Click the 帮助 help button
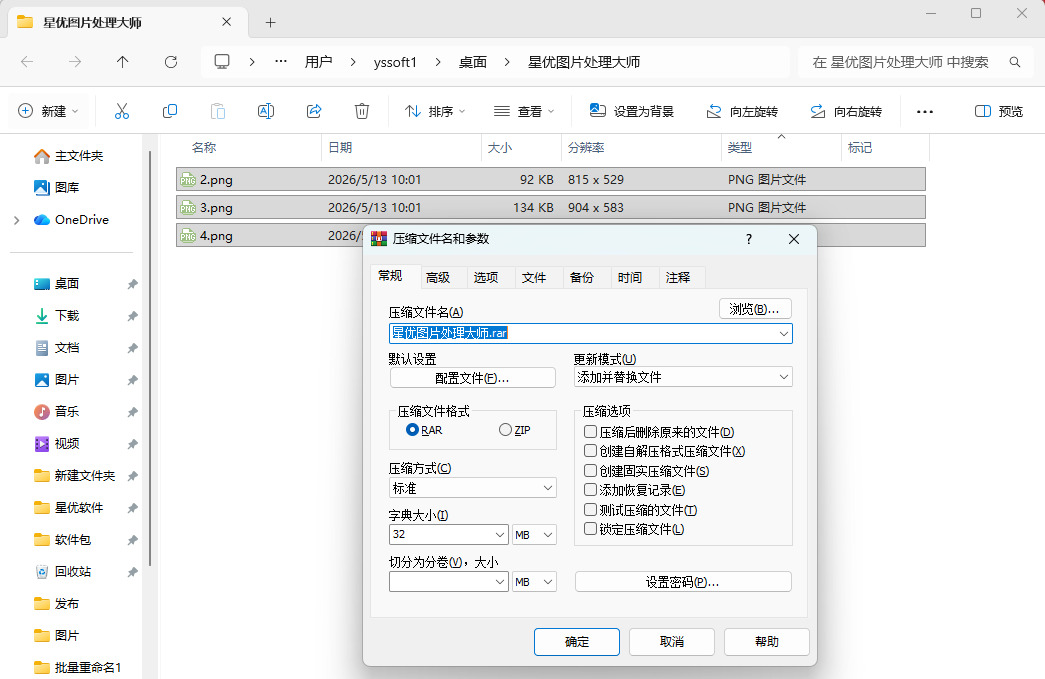 pyautogui.click(x=766, y=642)
